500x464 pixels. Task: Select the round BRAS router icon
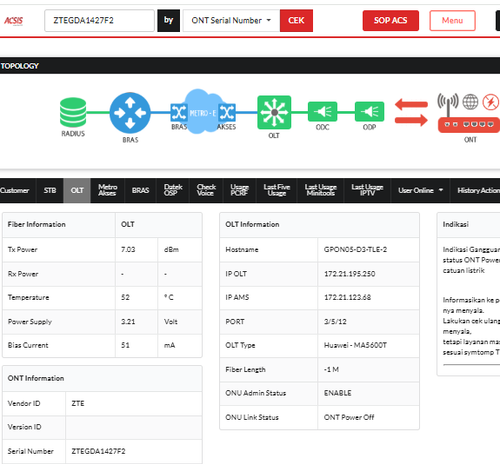[130, 113]
